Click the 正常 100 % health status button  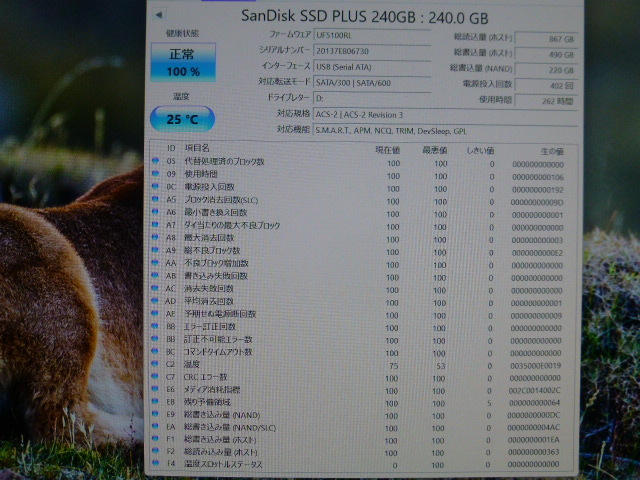point(183,62)
